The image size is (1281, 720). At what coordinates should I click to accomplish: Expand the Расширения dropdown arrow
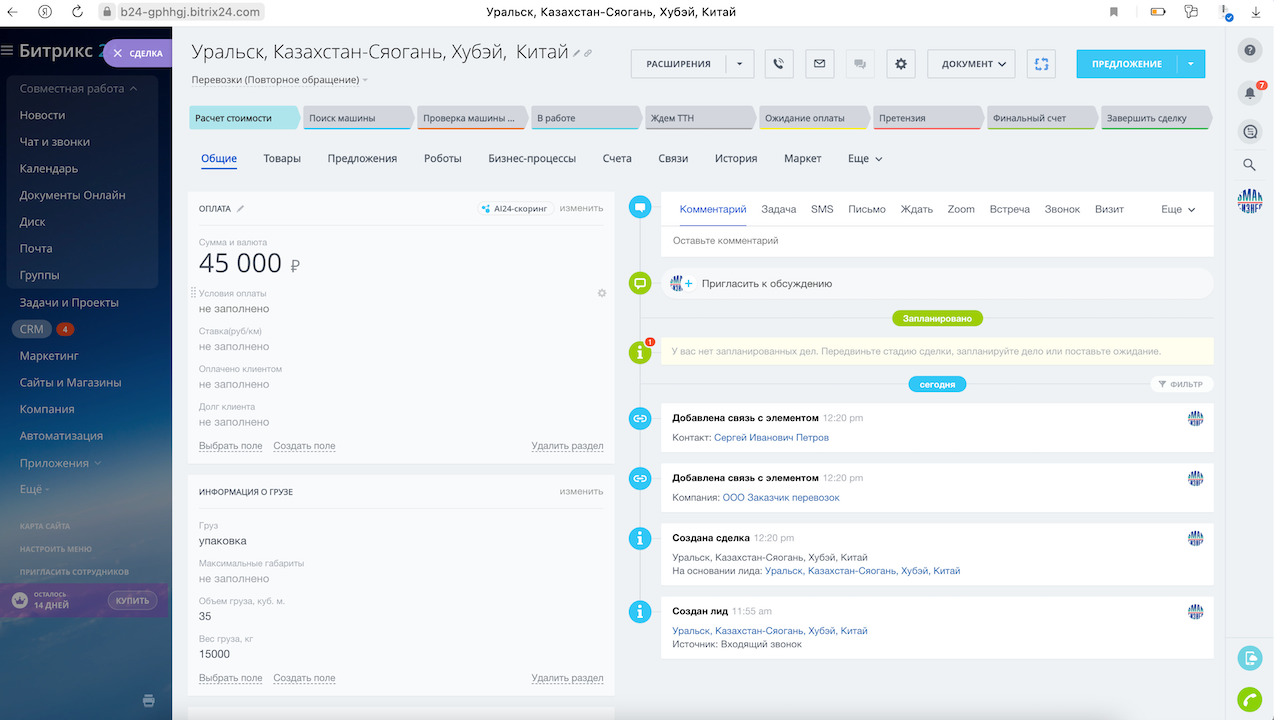tap(739, 64)
